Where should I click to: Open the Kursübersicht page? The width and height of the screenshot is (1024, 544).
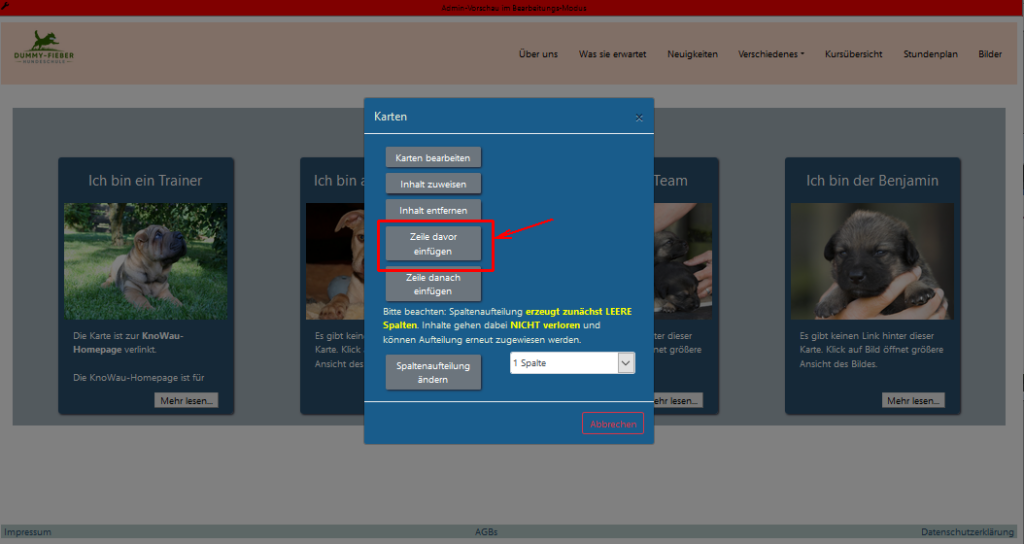point(853,54)
